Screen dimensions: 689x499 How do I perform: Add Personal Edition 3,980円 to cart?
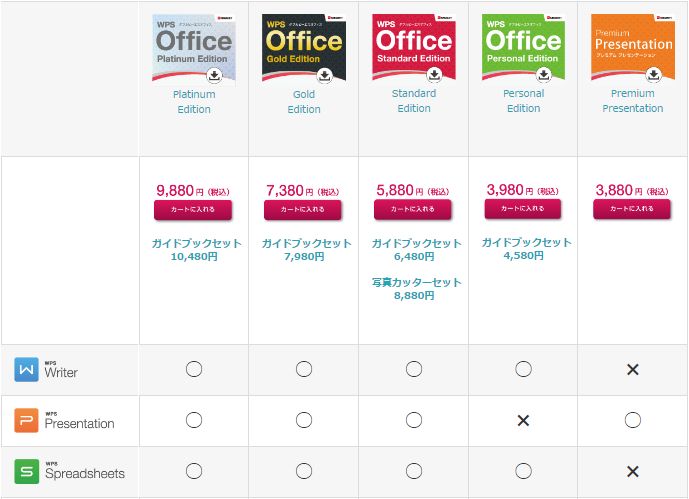522,209
